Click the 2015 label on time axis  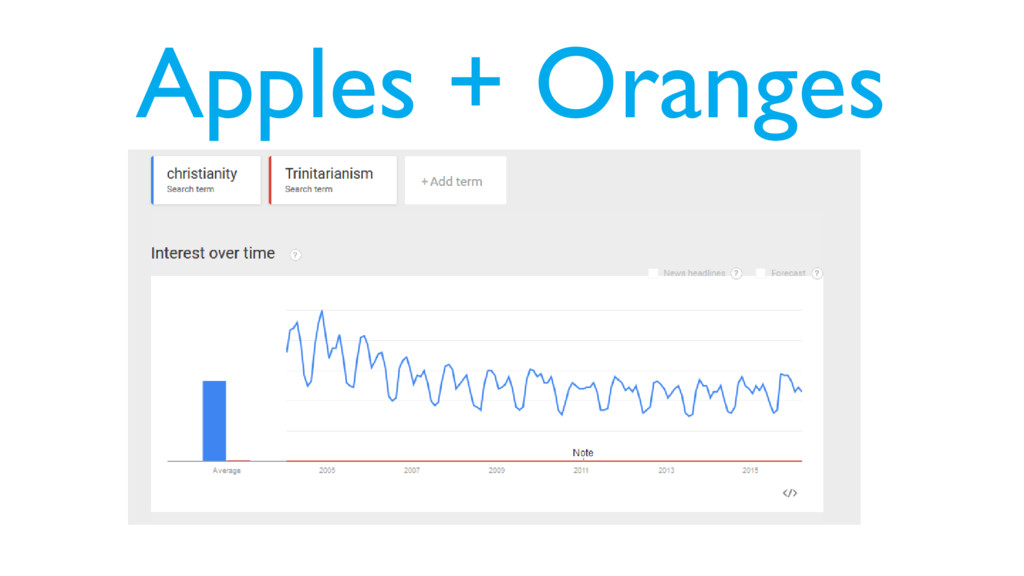(x=750, y=470)
